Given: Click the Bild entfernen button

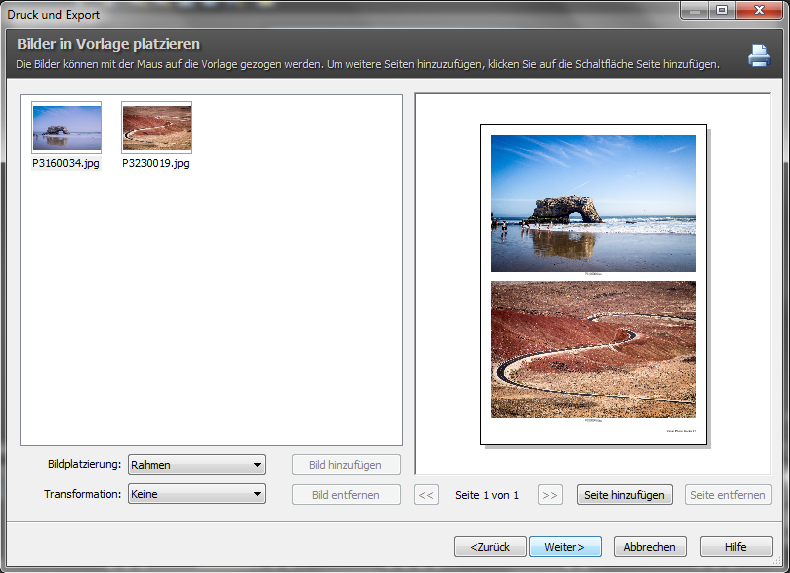Looking at the screenshot, I should pyautogui.click(x=346, y=495).
